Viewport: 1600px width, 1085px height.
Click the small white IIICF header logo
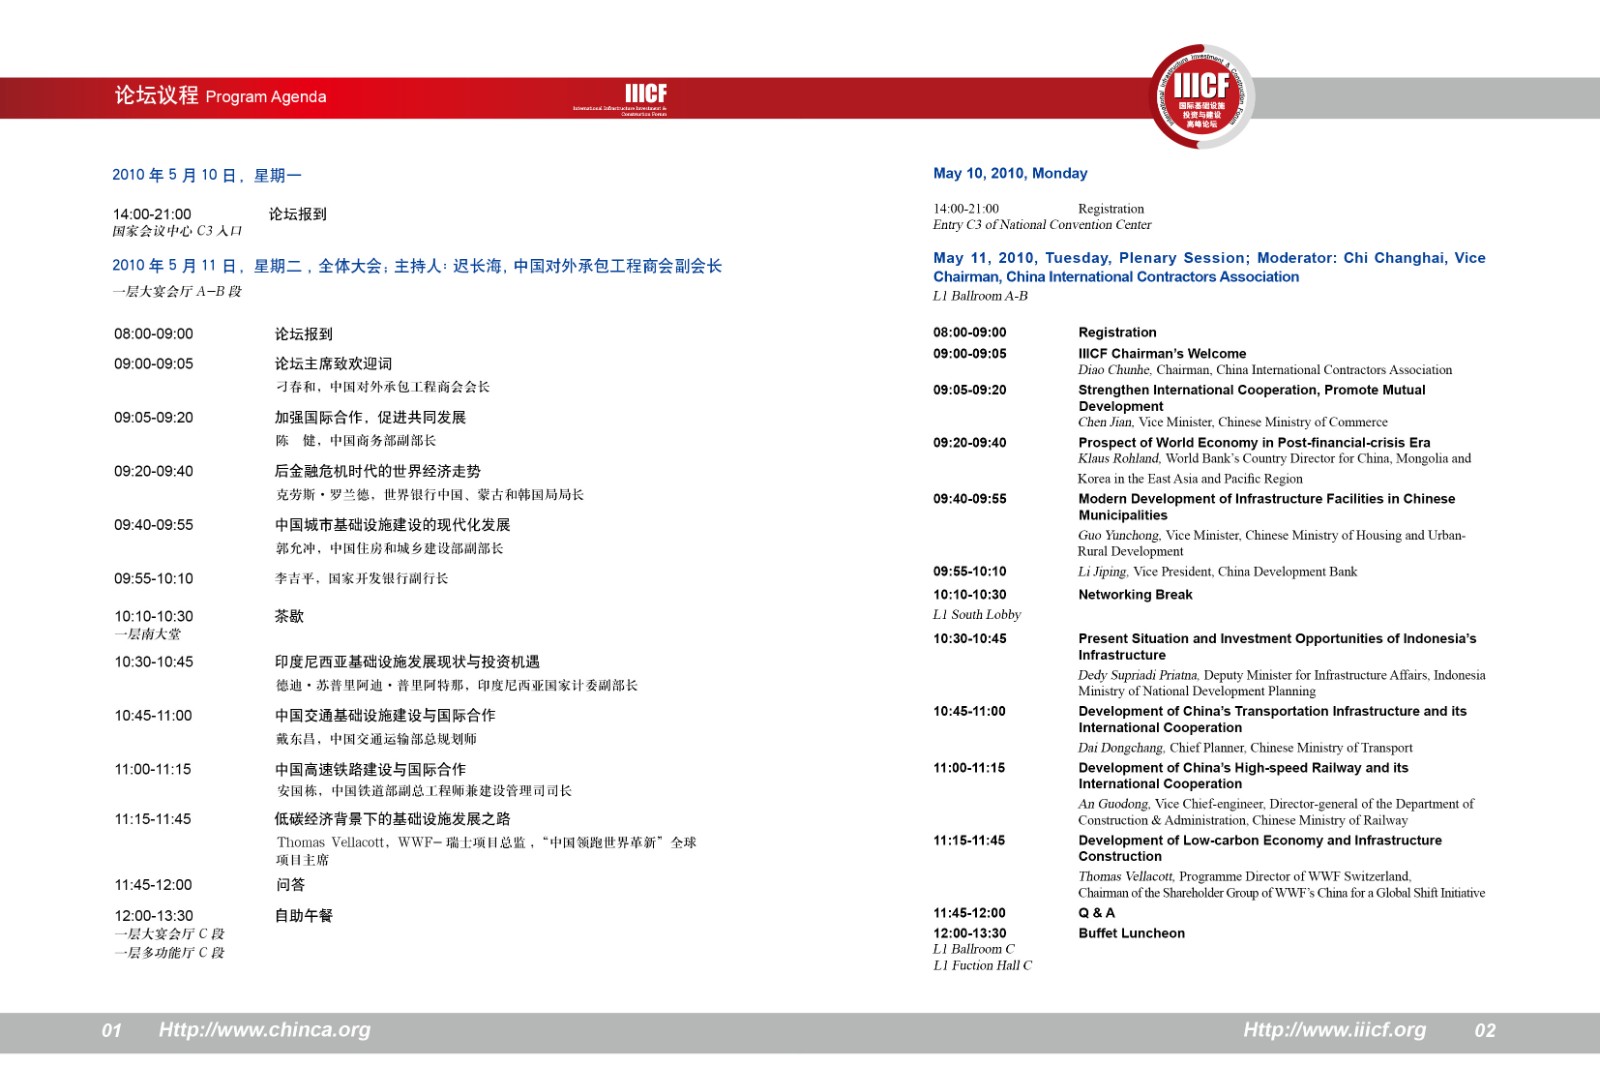click(x=645, y=97)
